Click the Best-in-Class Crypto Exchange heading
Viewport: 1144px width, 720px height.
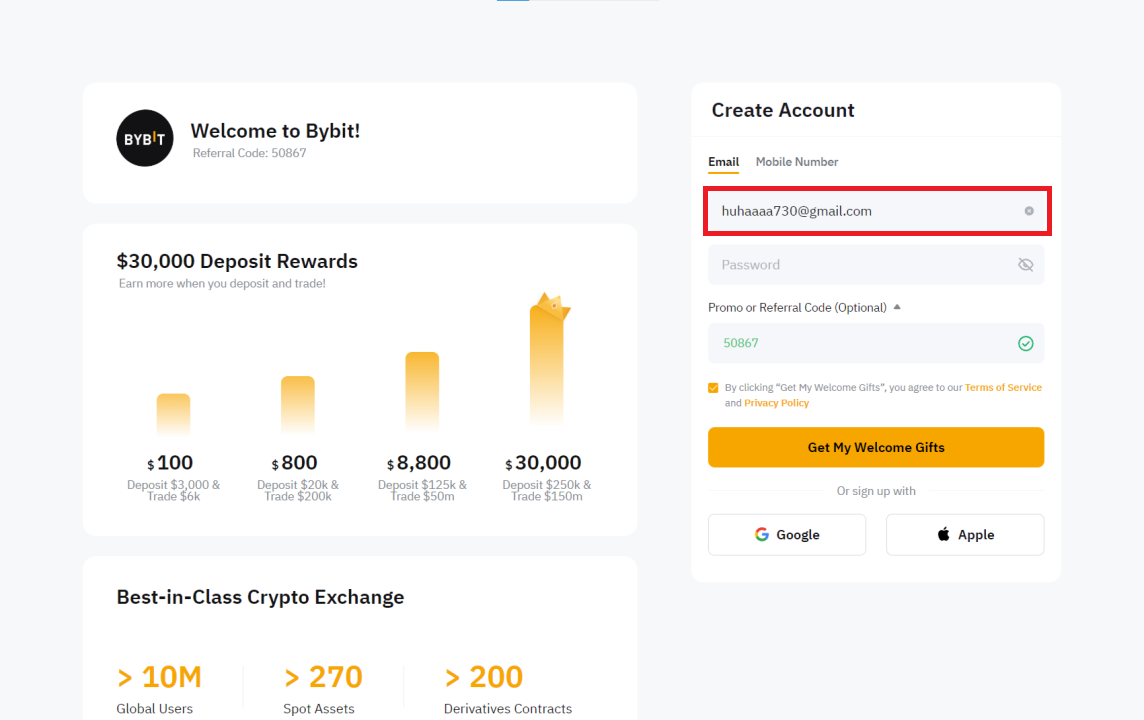point(260,597)
